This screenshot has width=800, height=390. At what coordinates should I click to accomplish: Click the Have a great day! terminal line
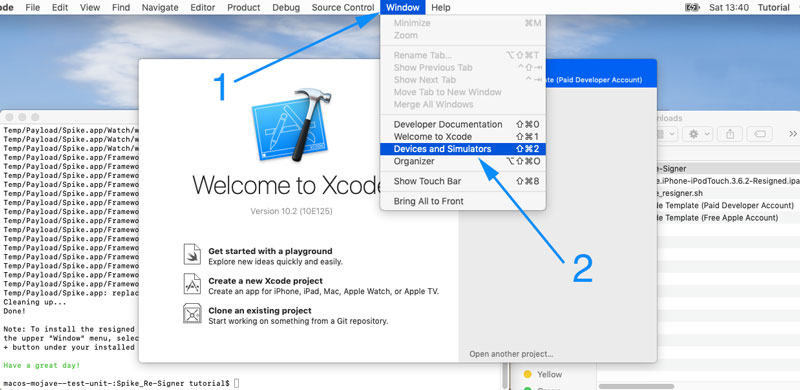(42, 365)
